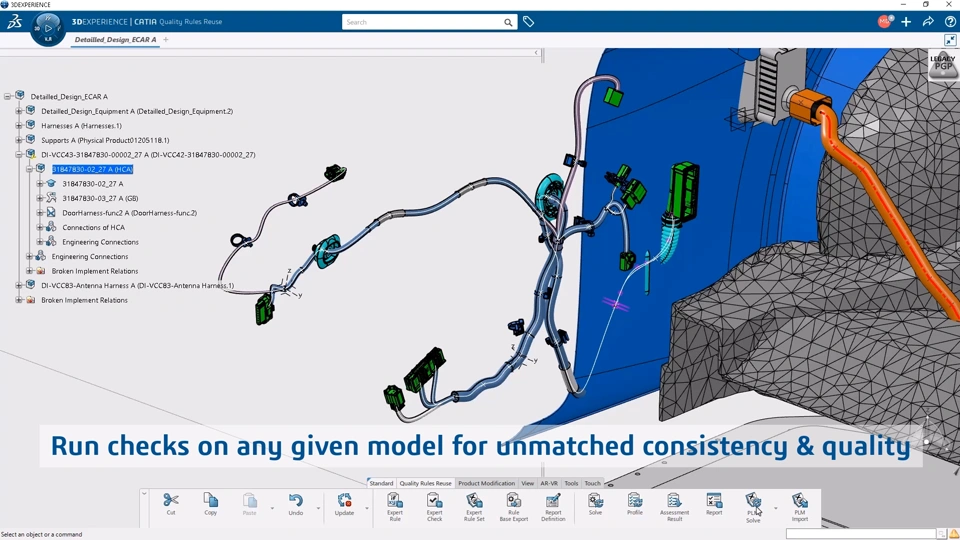The image size is (960, 540).
Task: Open the Help question mark icon
Action: 950,22
